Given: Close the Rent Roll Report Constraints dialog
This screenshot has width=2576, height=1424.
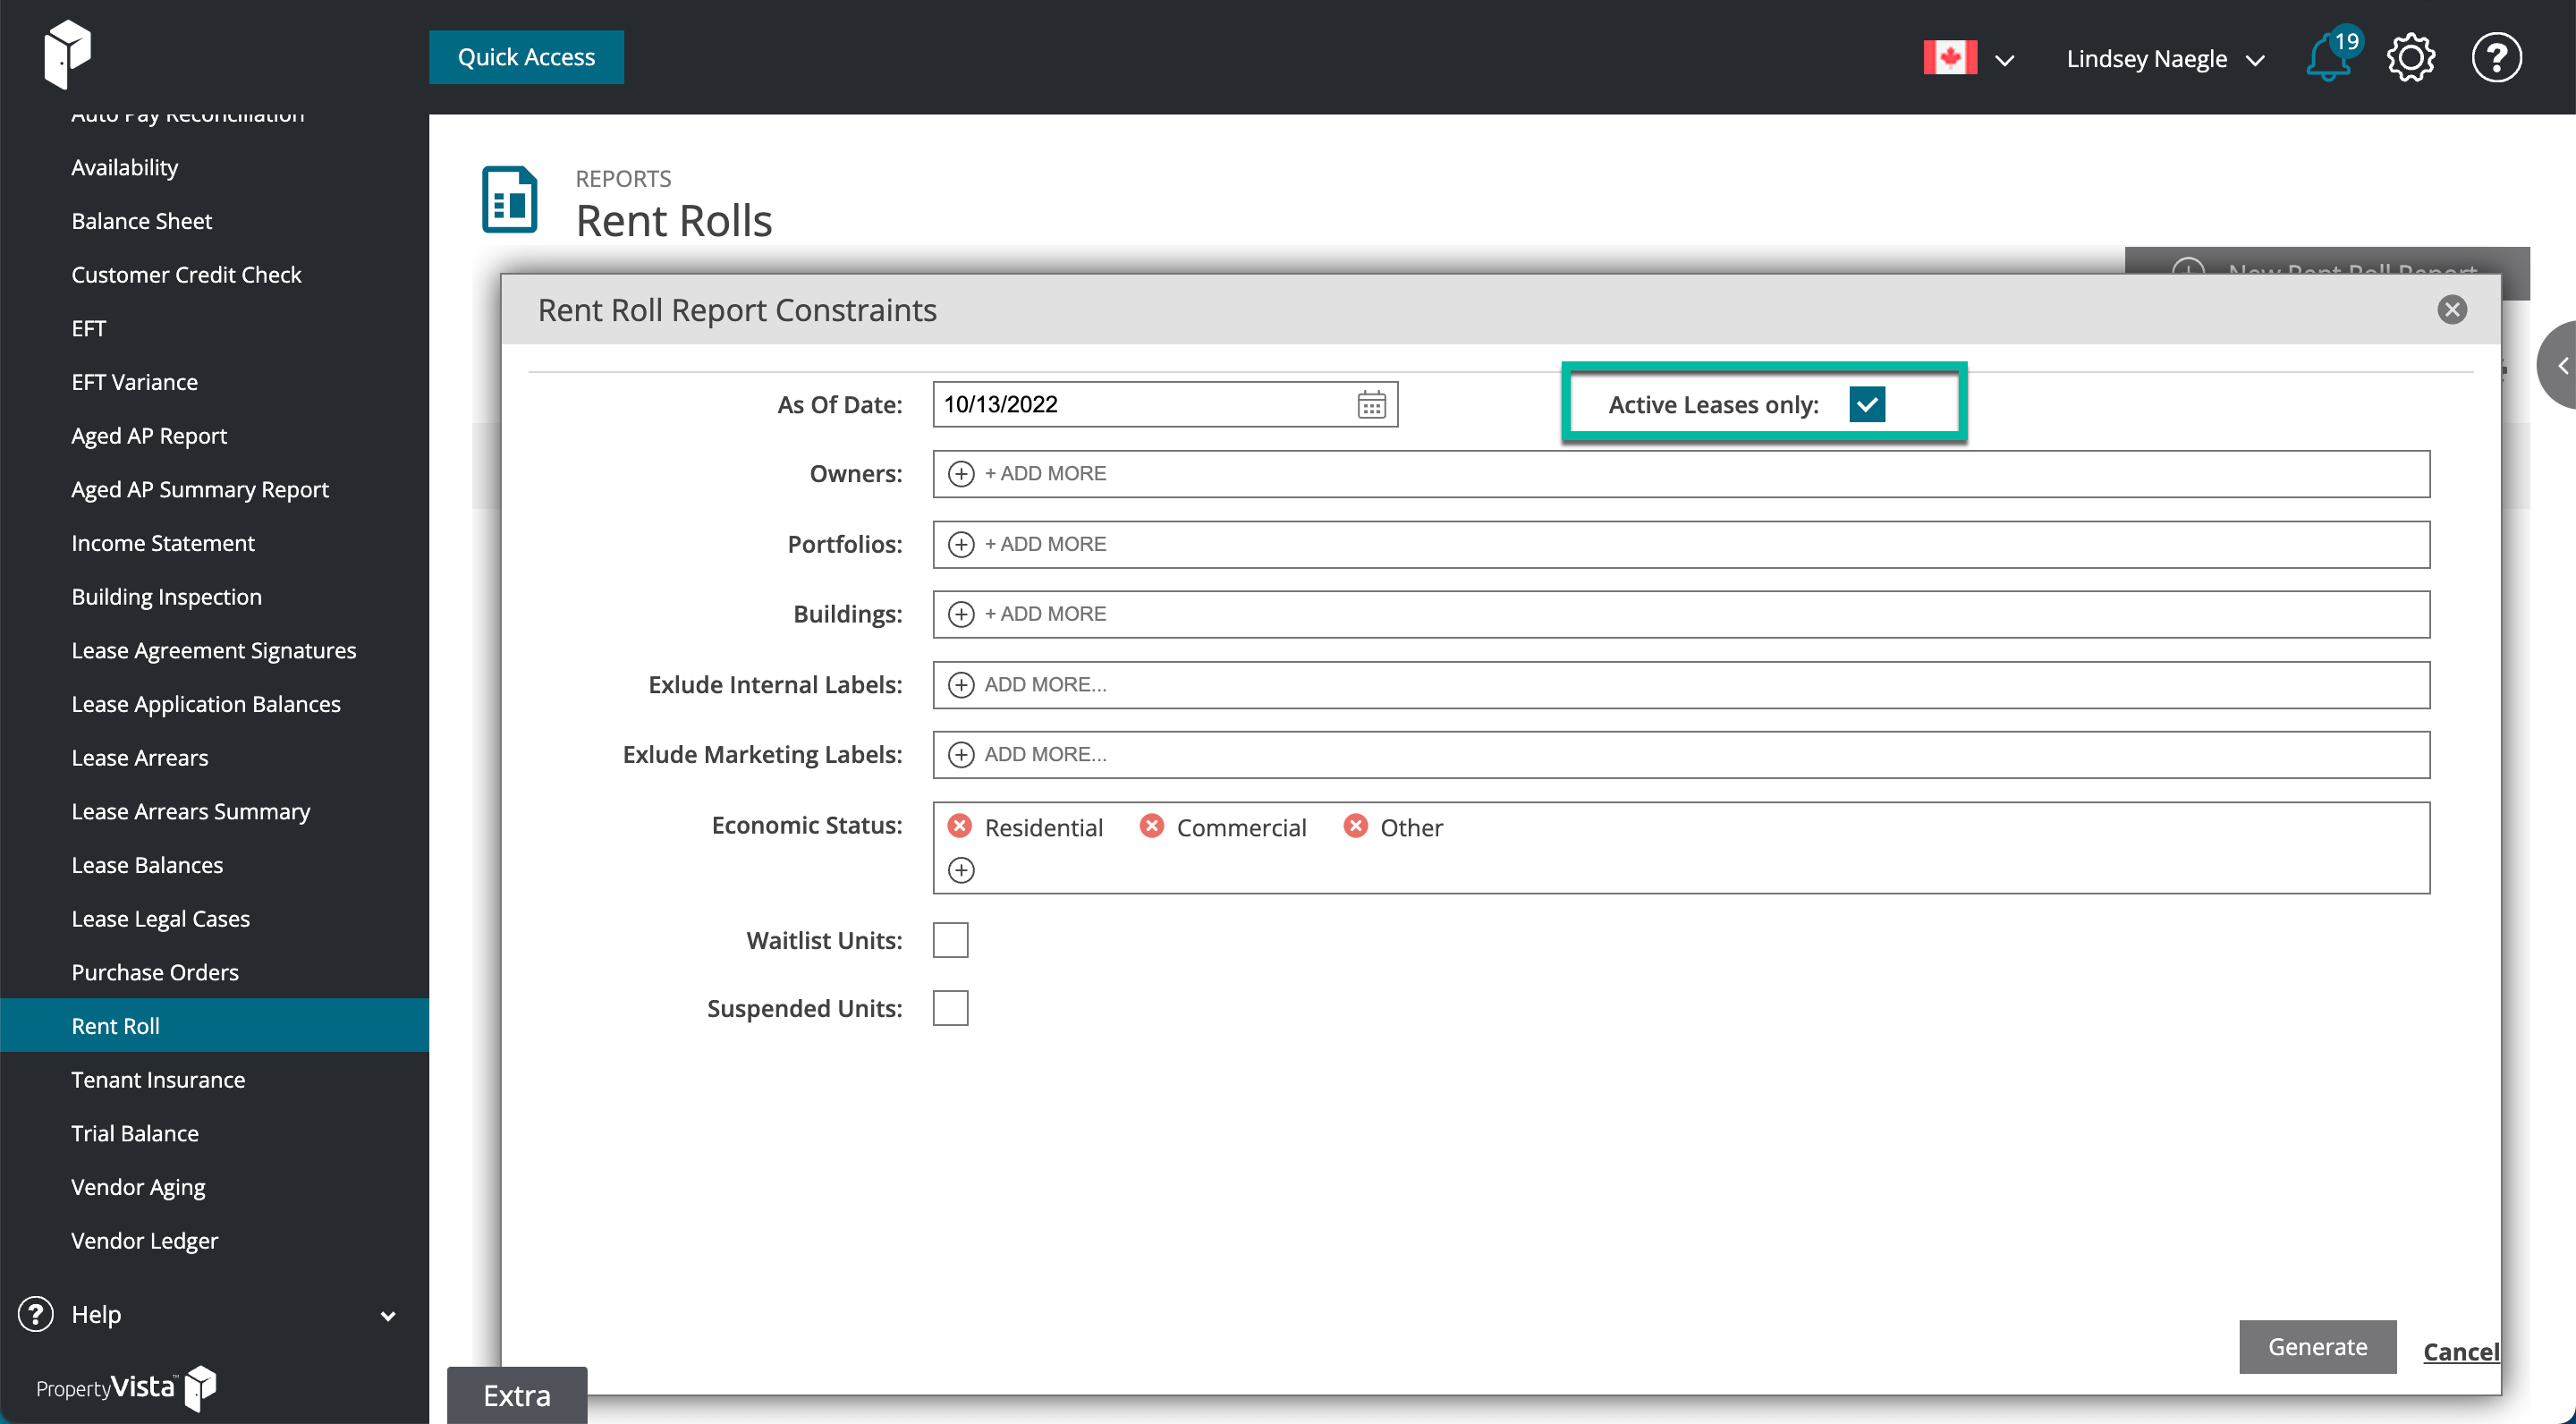Looking at the screenshot, I should tap(2452, 310).
